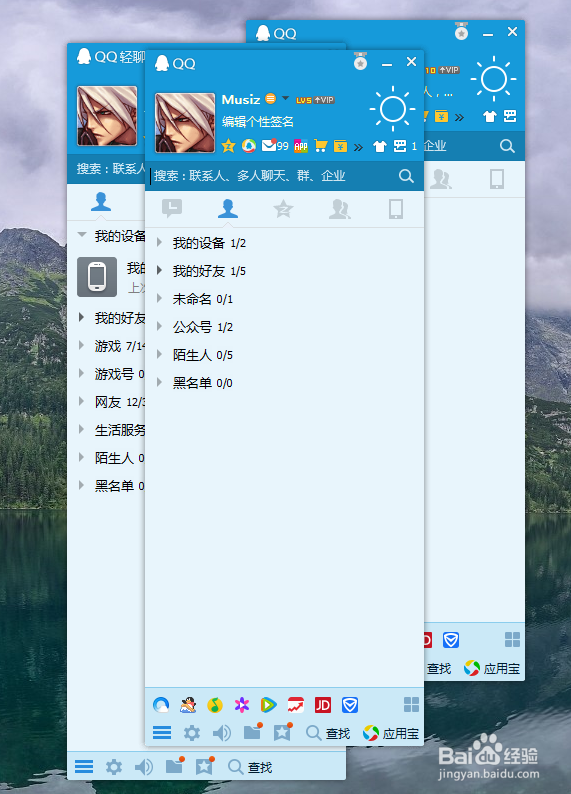Open app manager grid icon in front window
The height and width of the screenshot is (794, 571).
(x=411, y=704)
